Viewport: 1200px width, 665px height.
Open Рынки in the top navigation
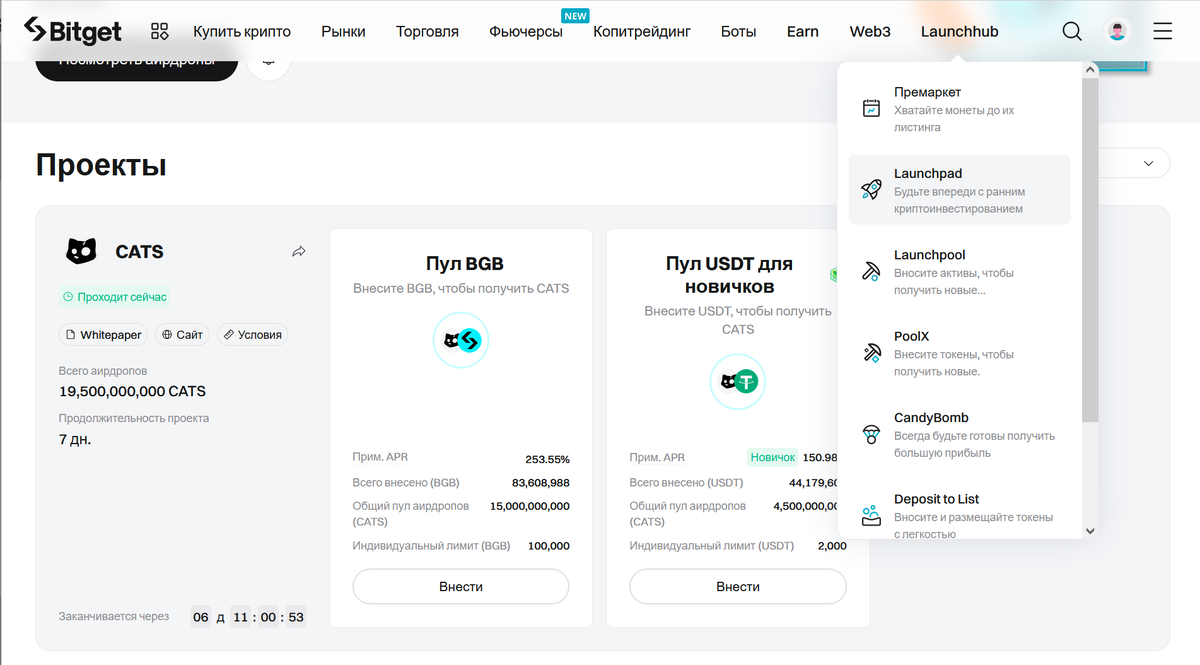click(343, 31)
